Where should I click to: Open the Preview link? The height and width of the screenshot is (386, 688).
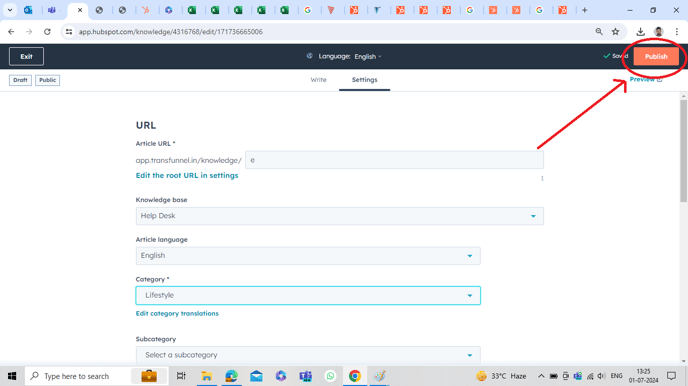point(645,79)
